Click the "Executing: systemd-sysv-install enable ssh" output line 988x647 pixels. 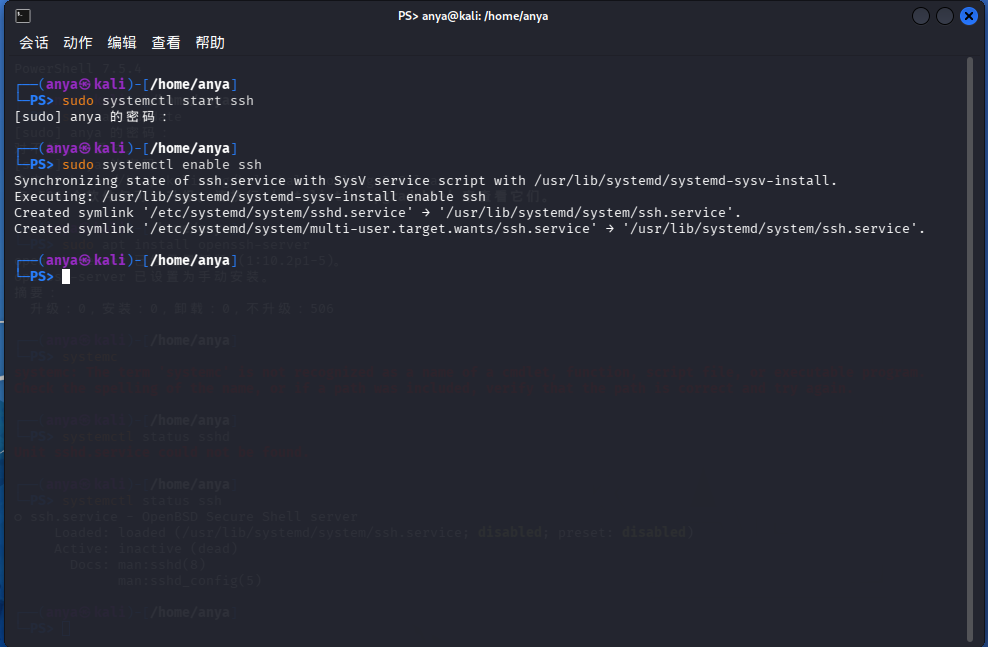[250, 197]
